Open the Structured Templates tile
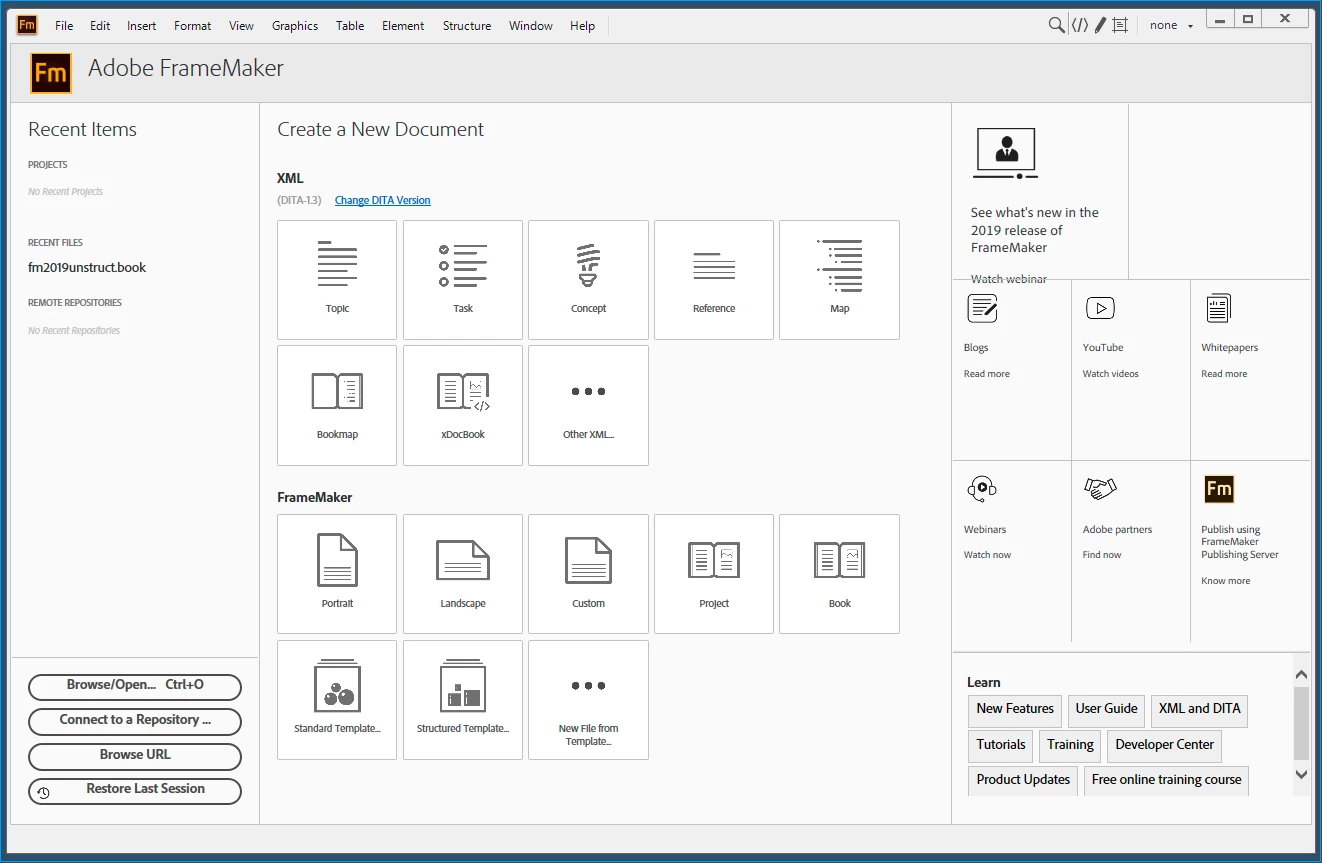1322x863 pixels. (463, 700)
